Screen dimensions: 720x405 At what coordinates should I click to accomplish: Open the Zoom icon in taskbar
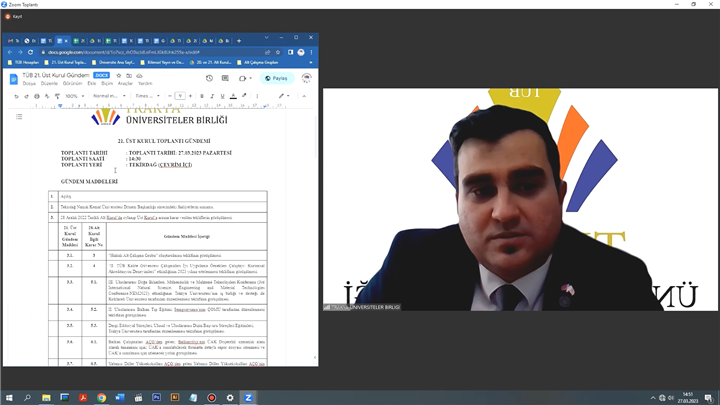point(248,398)
